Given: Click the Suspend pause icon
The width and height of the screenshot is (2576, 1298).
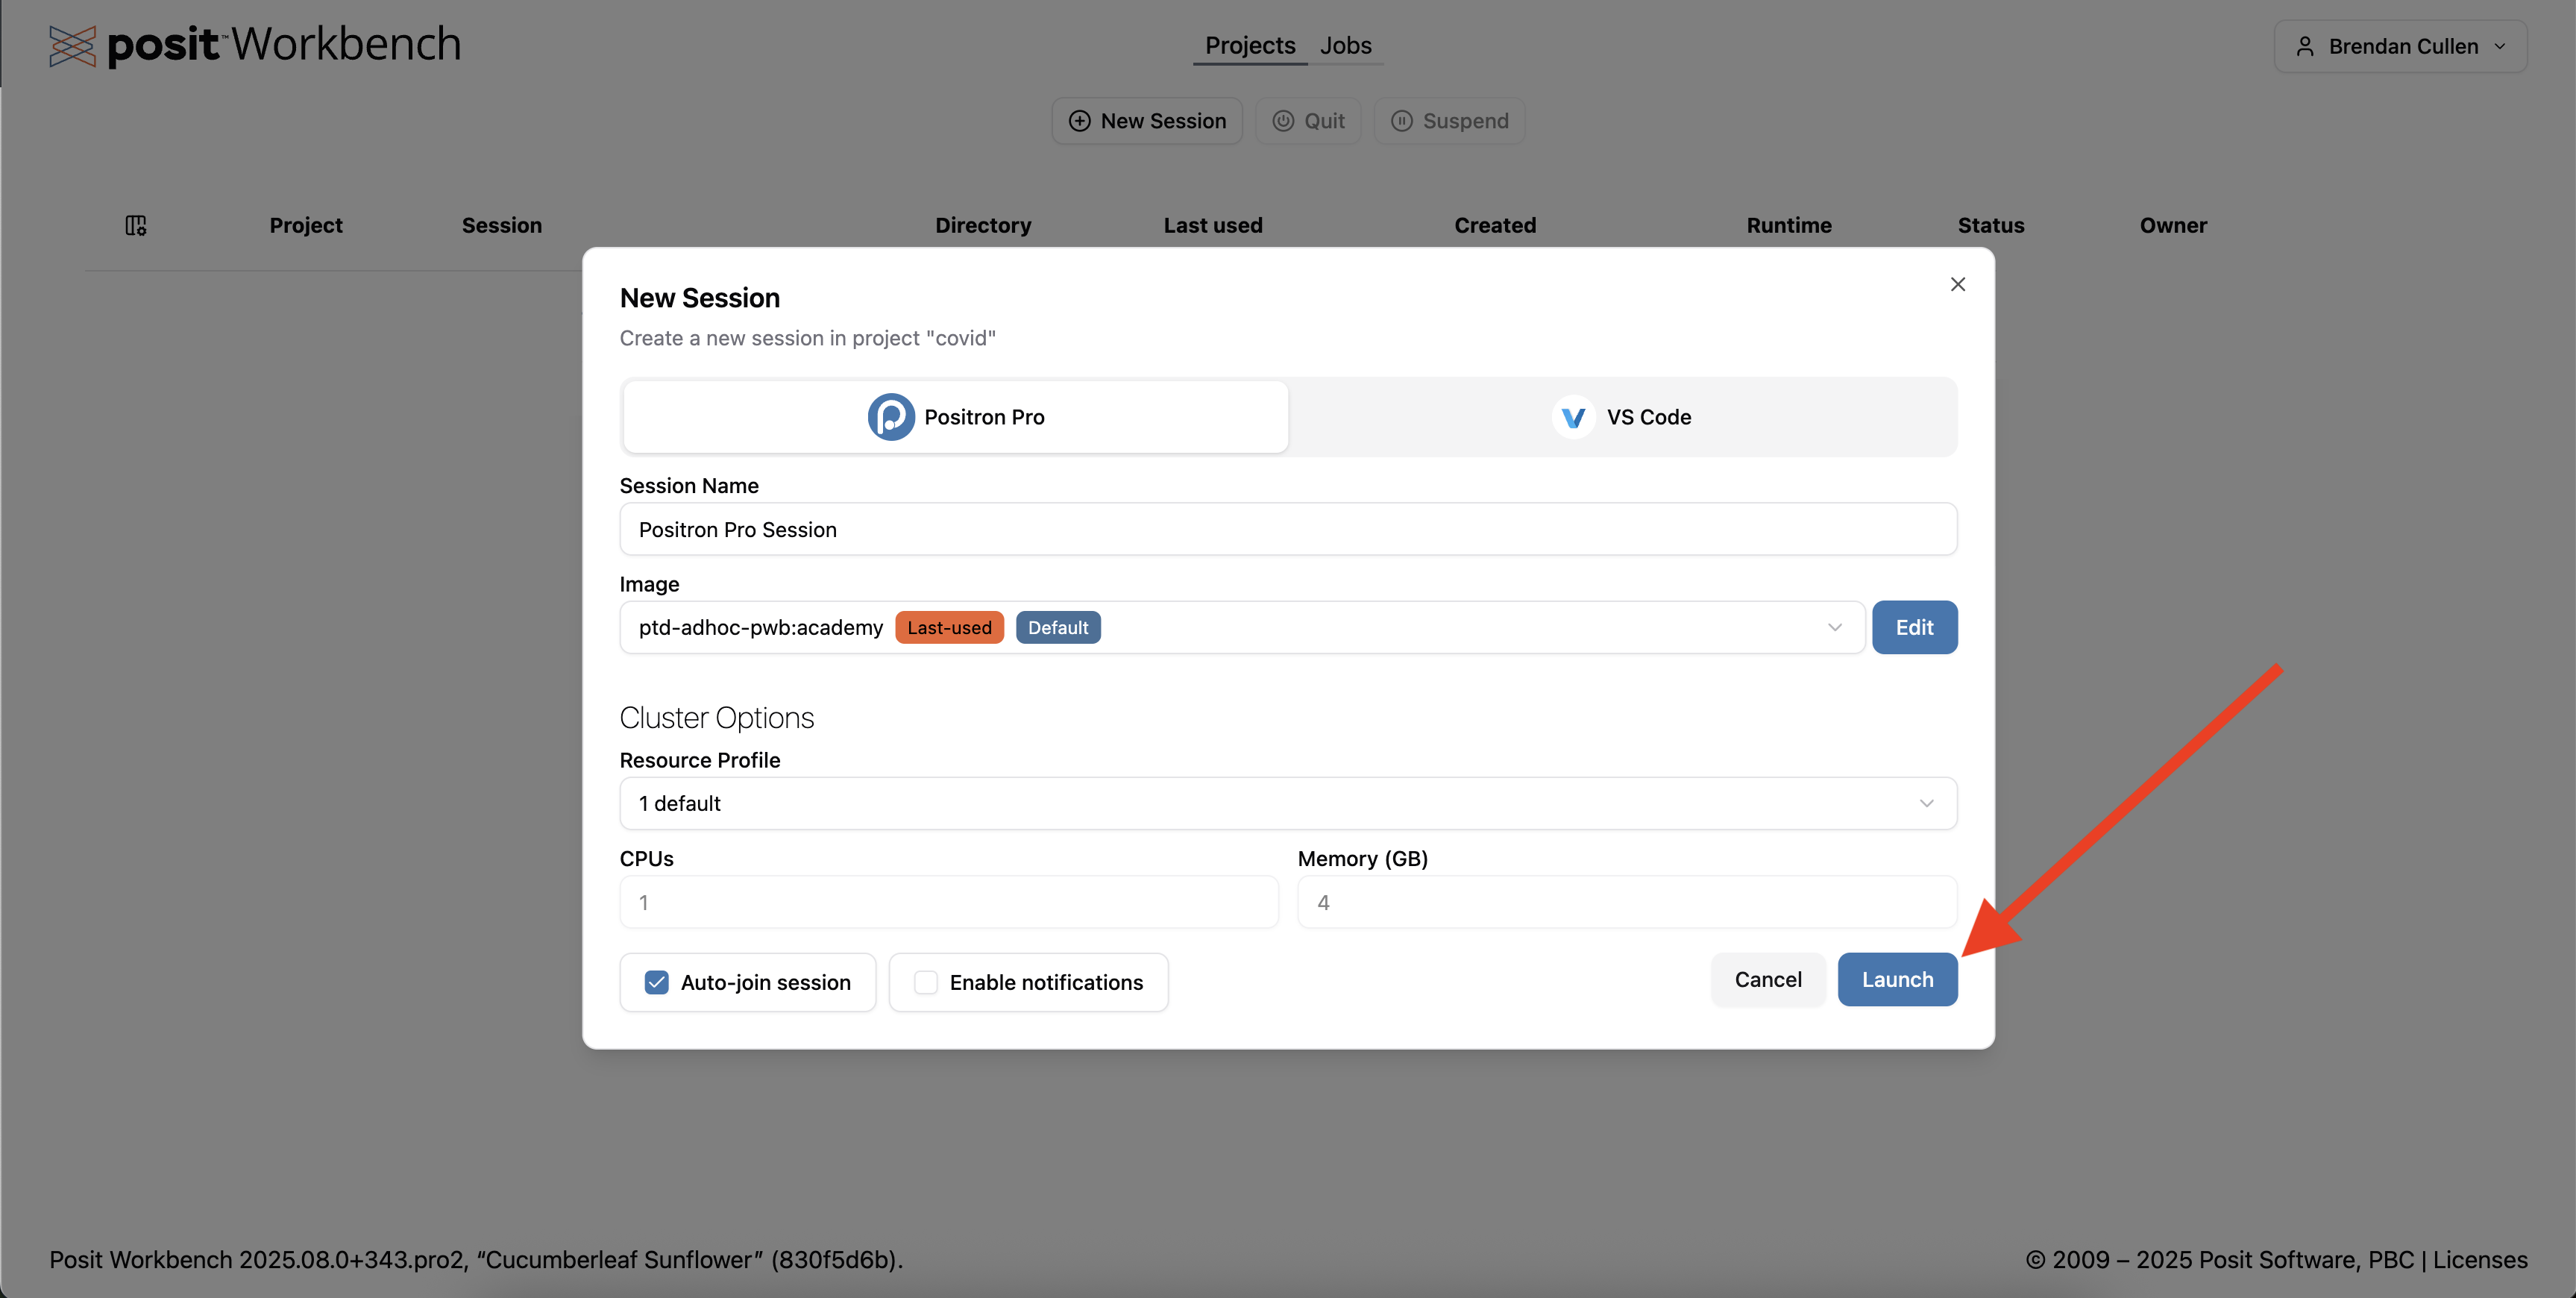Looking at the screenshot, I should [1402, 121].
